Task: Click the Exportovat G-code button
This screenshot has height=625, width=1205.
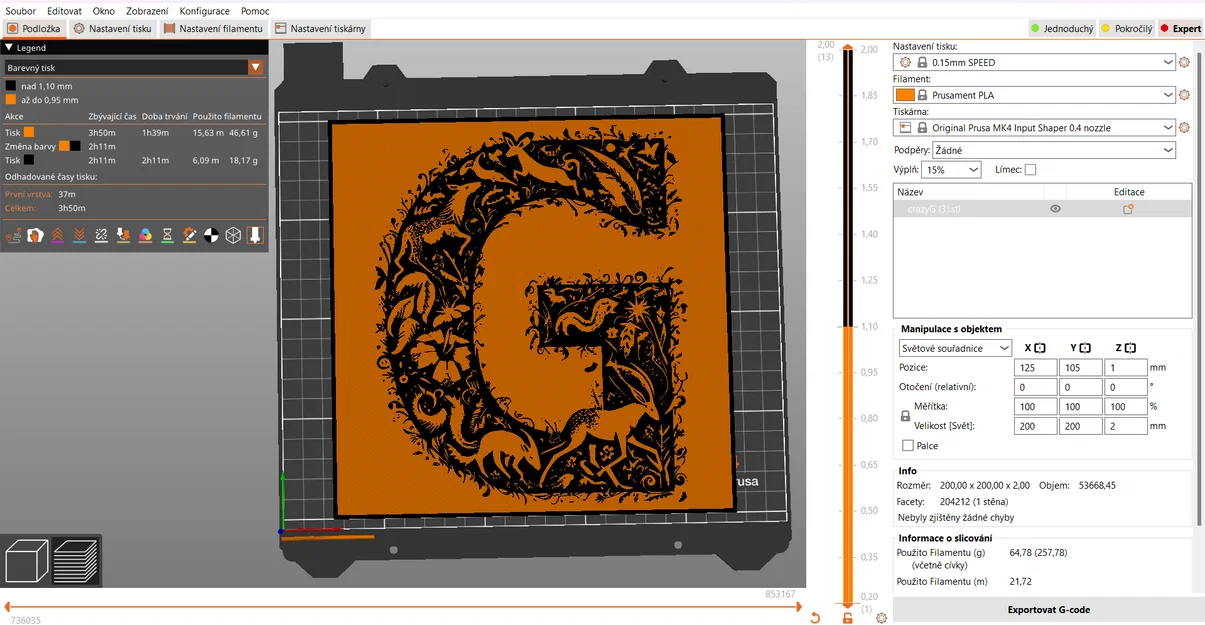Action: click(1048, 609)
